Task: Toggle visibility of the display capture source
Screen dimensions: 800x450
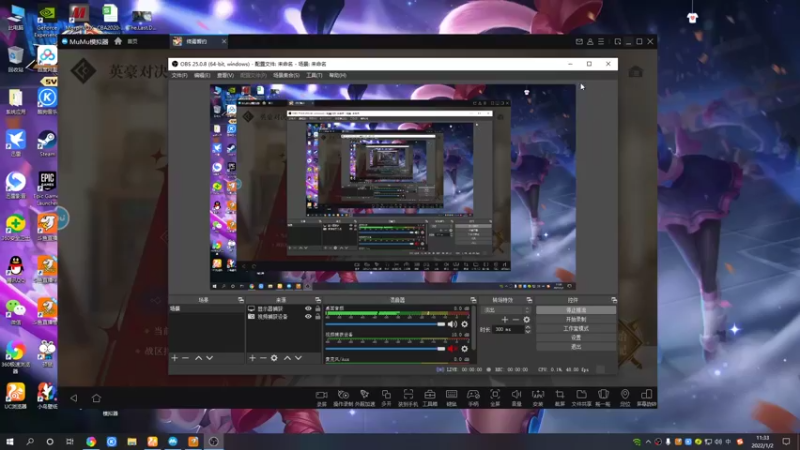Action: tap(308, 309)
